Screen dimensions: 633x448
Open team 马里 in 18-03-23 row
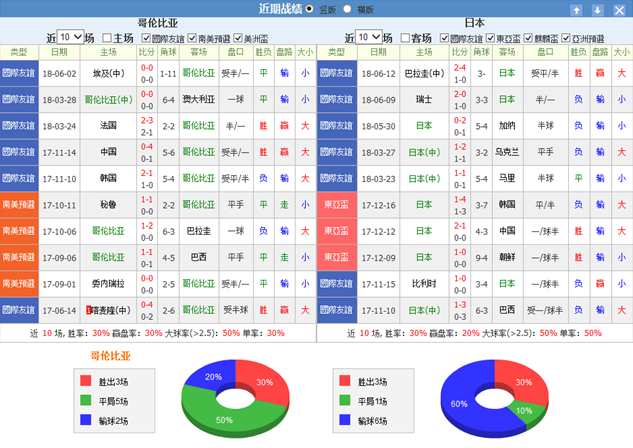click(x=507, y=178)
